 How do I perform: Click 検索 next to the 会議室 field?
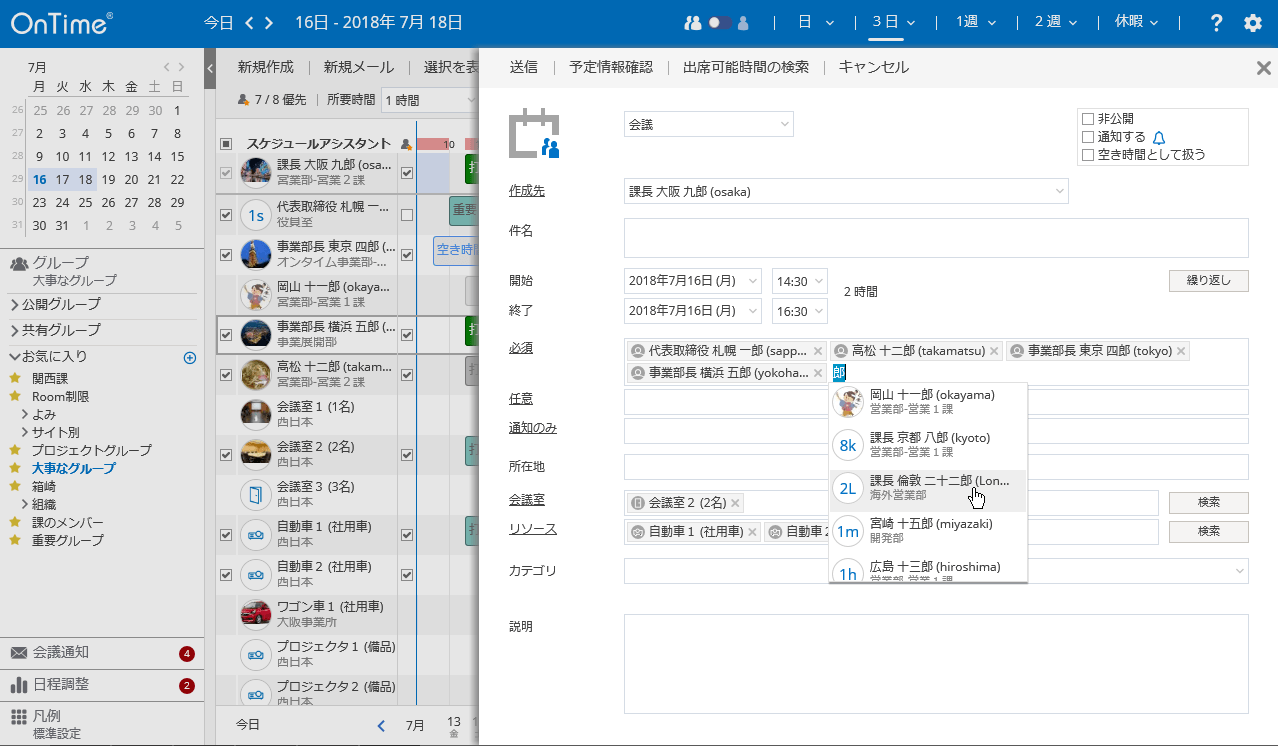1208,501
